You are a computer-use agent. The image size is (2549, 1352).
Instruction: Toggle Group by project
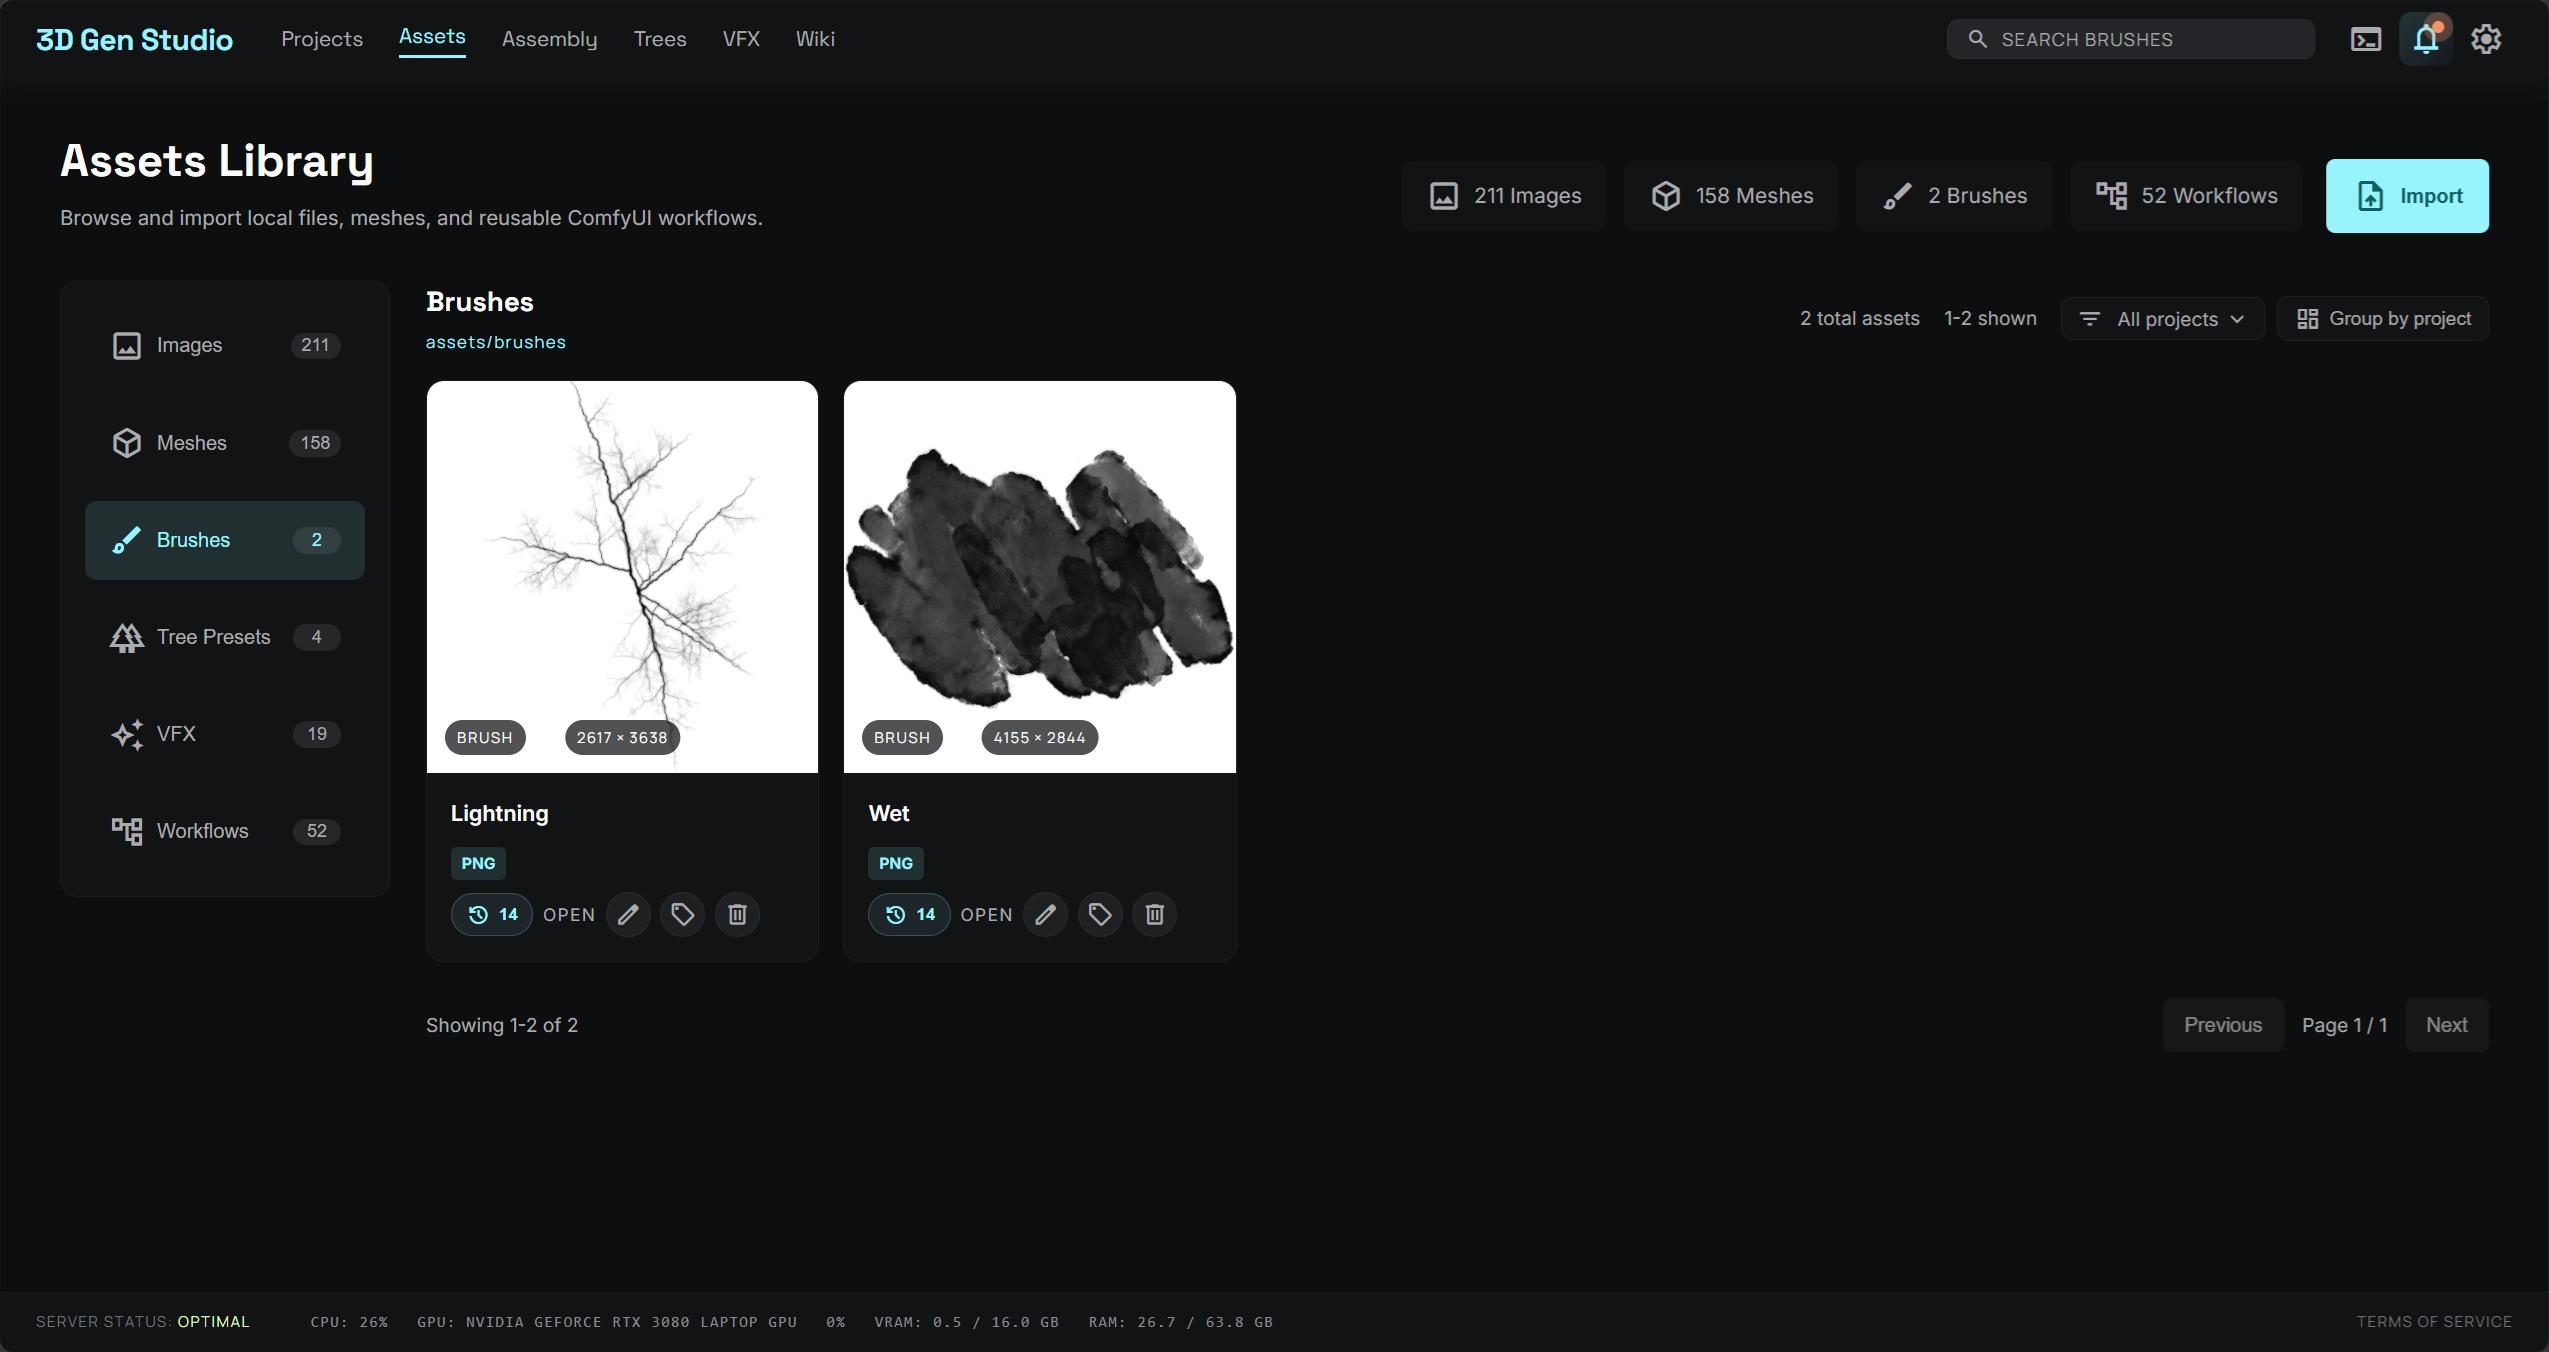click(x=2383, y=319)
